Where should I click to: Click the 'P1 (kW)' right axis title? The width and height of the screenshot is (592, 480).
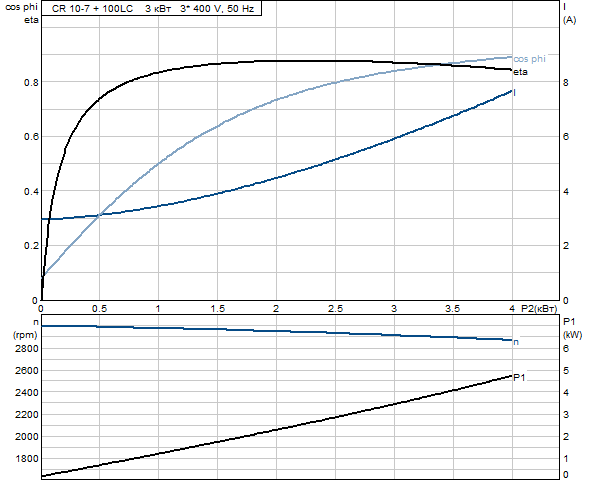[572, 328]
